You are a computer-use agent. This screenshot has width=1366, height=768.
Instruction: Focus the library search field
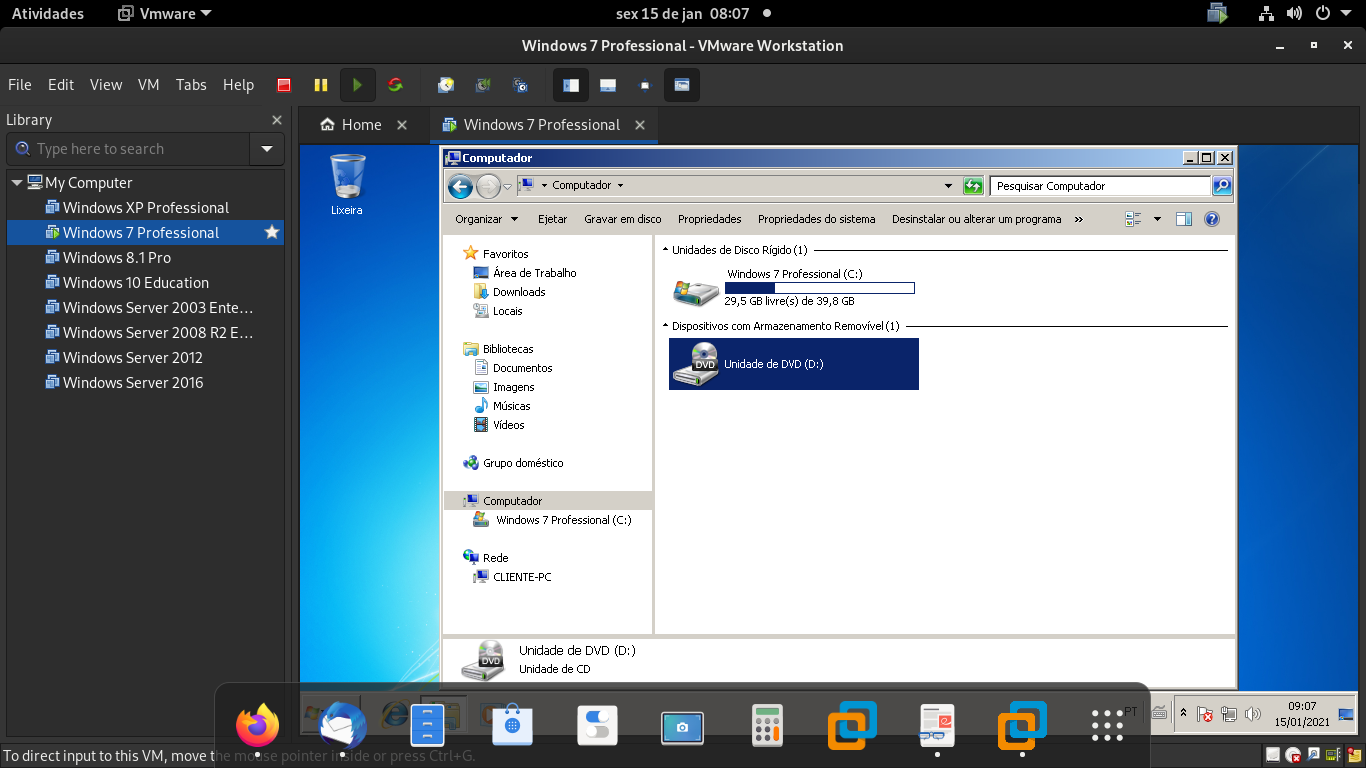pyautogui.click(x=128, y=149)
